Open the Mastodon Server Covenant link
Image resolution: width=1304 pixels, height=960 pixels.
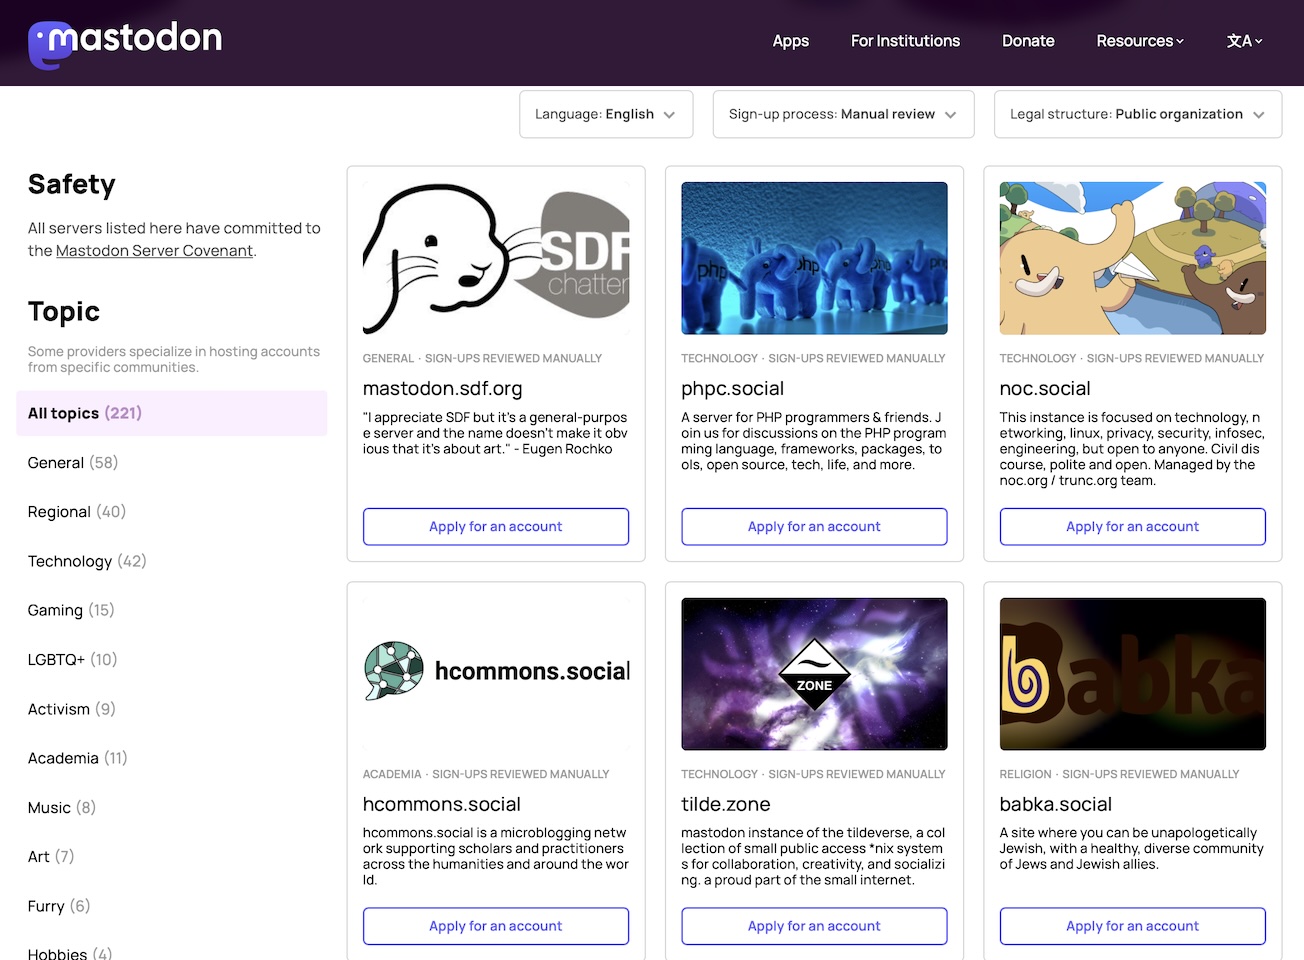click(154, 250)
